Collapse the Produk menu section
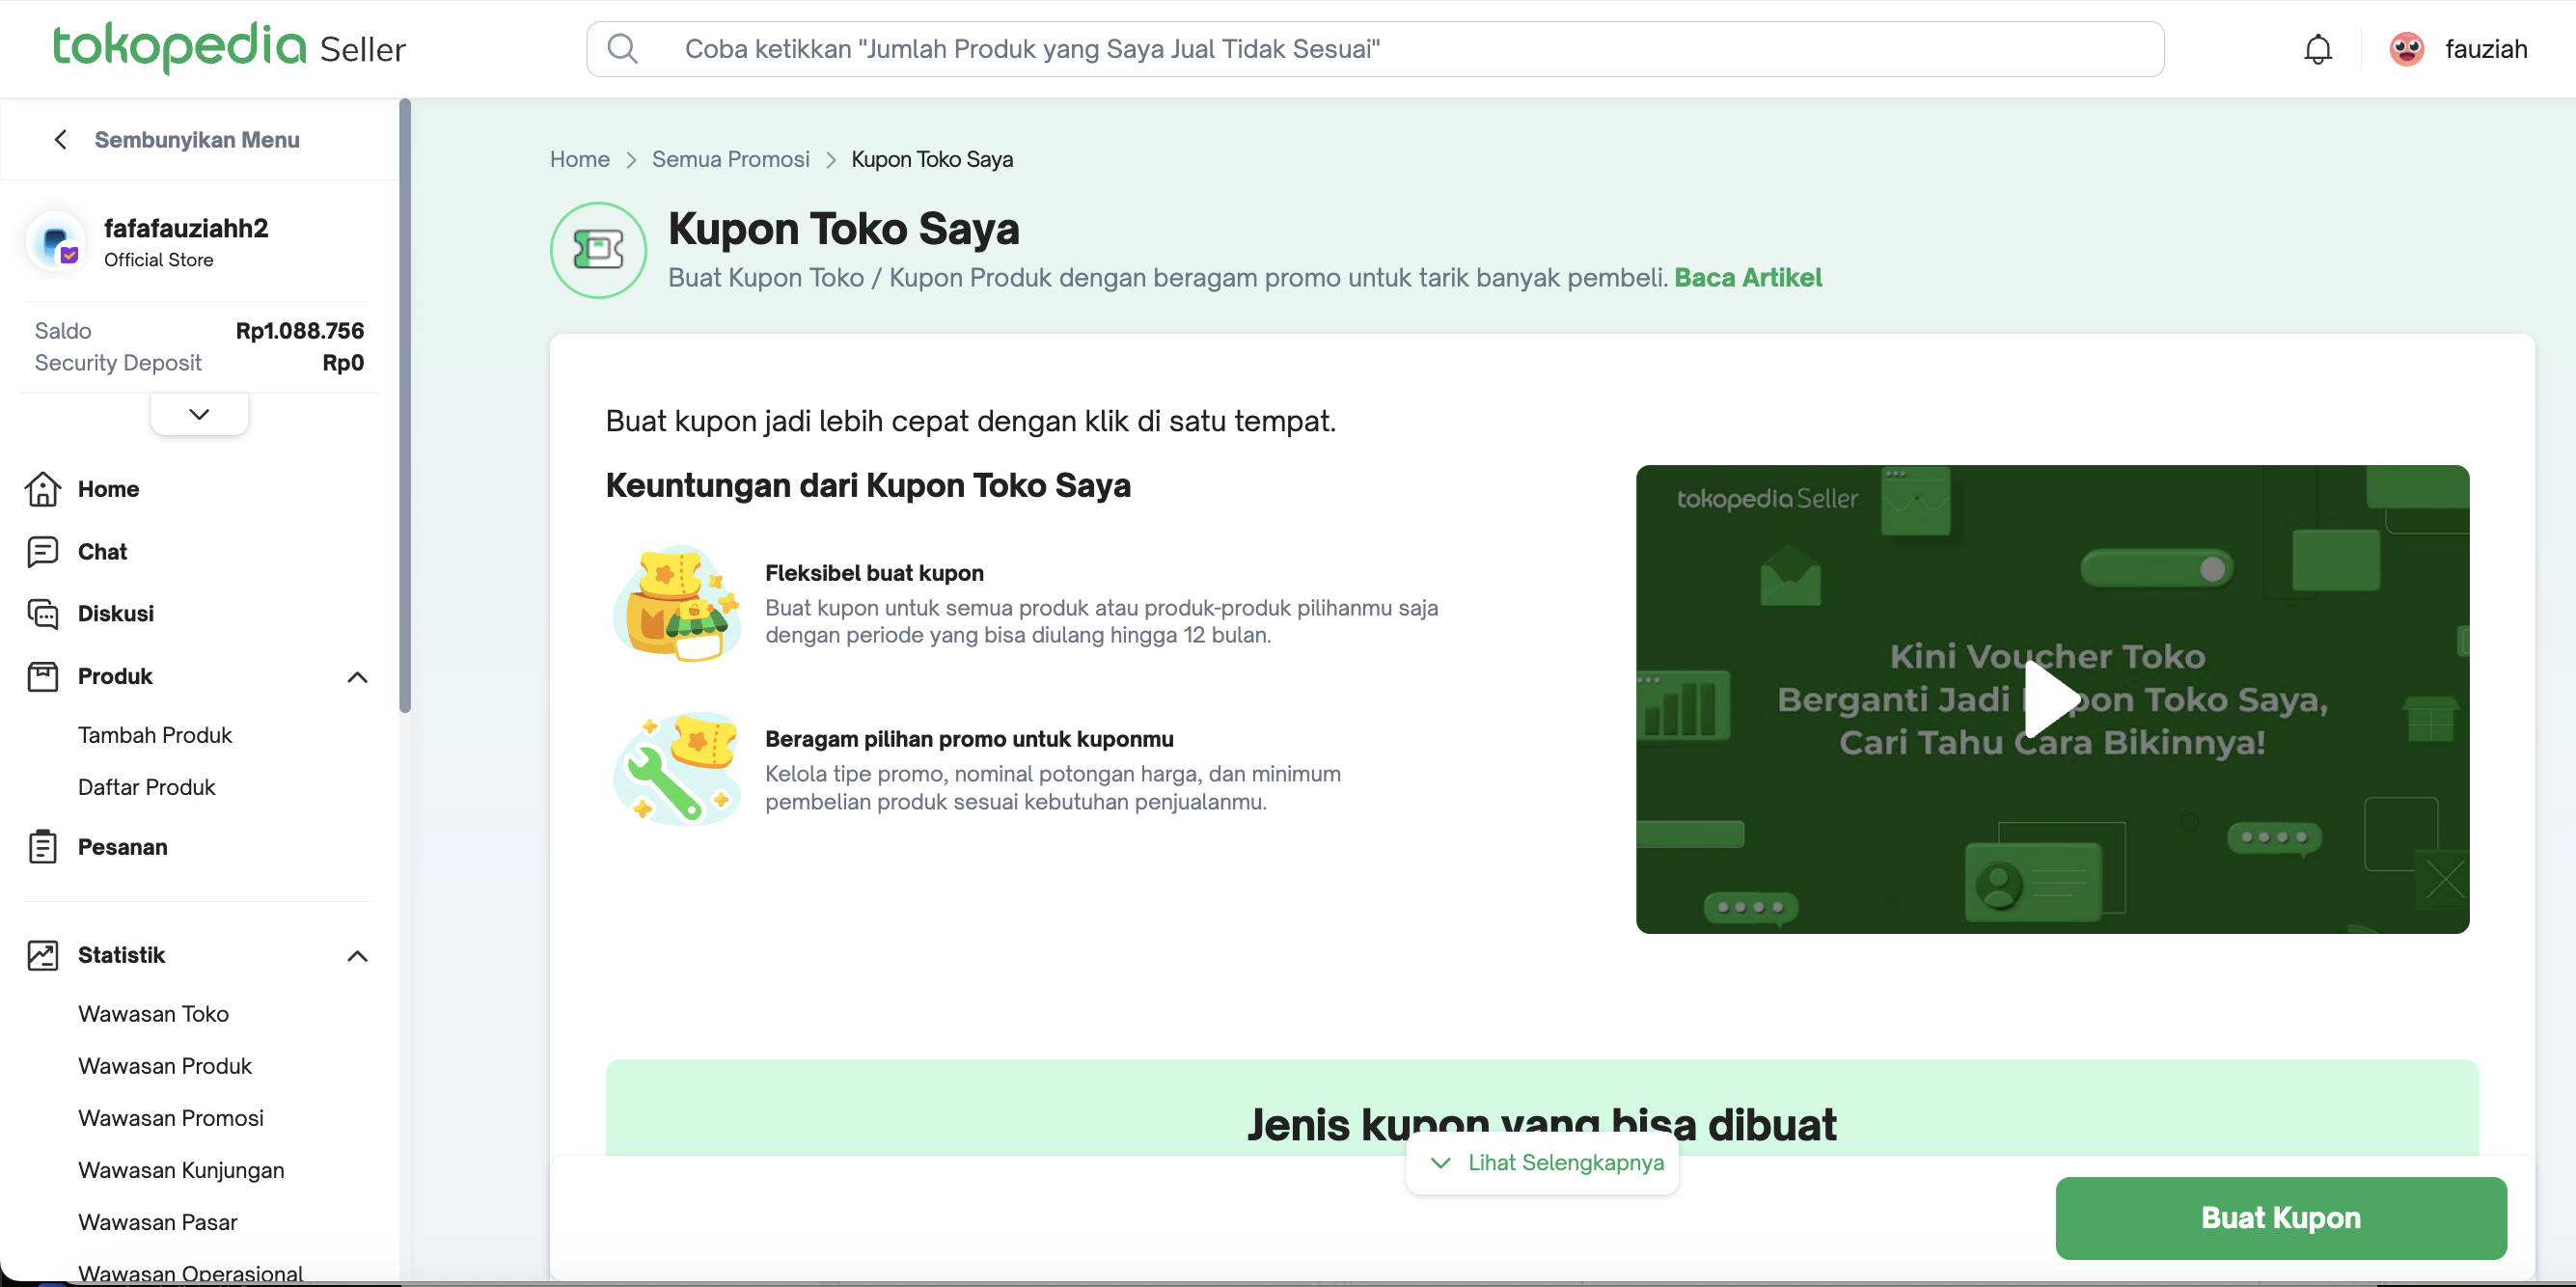Image resolution: width=2576 pixels, height=1287 pixels. 357,677
